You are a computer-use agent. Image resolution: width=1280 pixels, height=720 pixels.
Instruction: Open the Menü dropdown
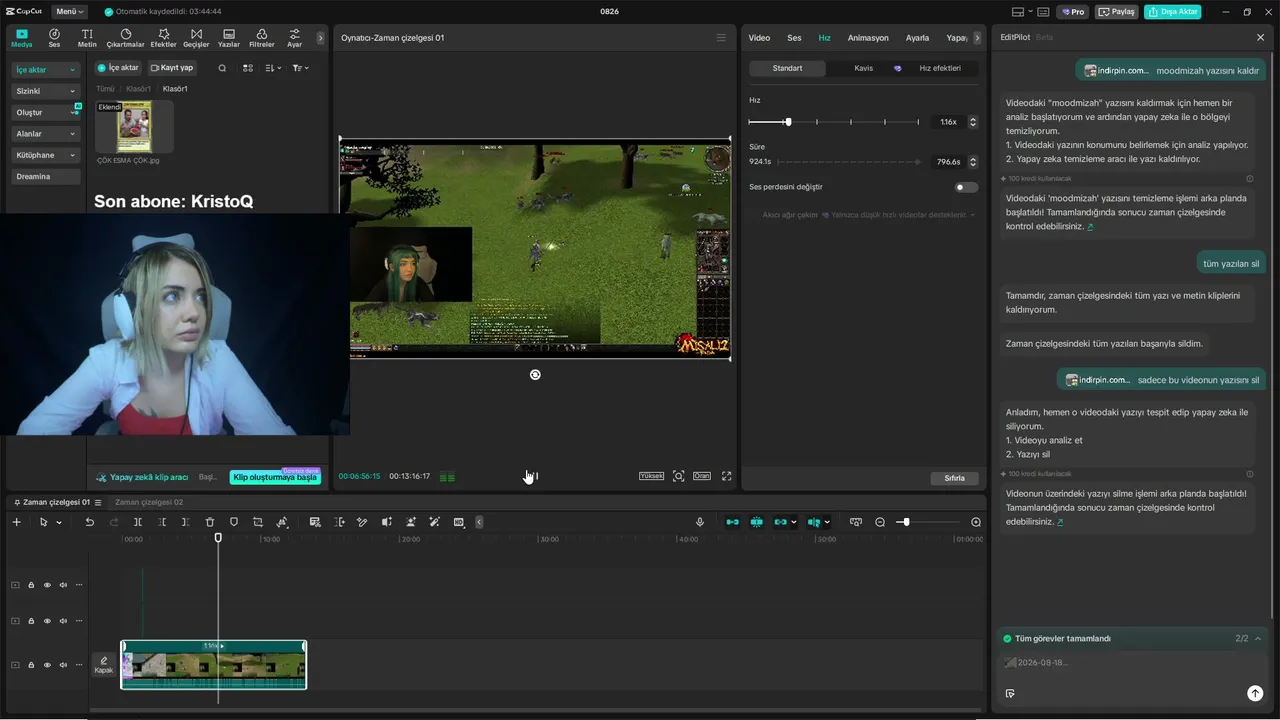coord(70,12)
